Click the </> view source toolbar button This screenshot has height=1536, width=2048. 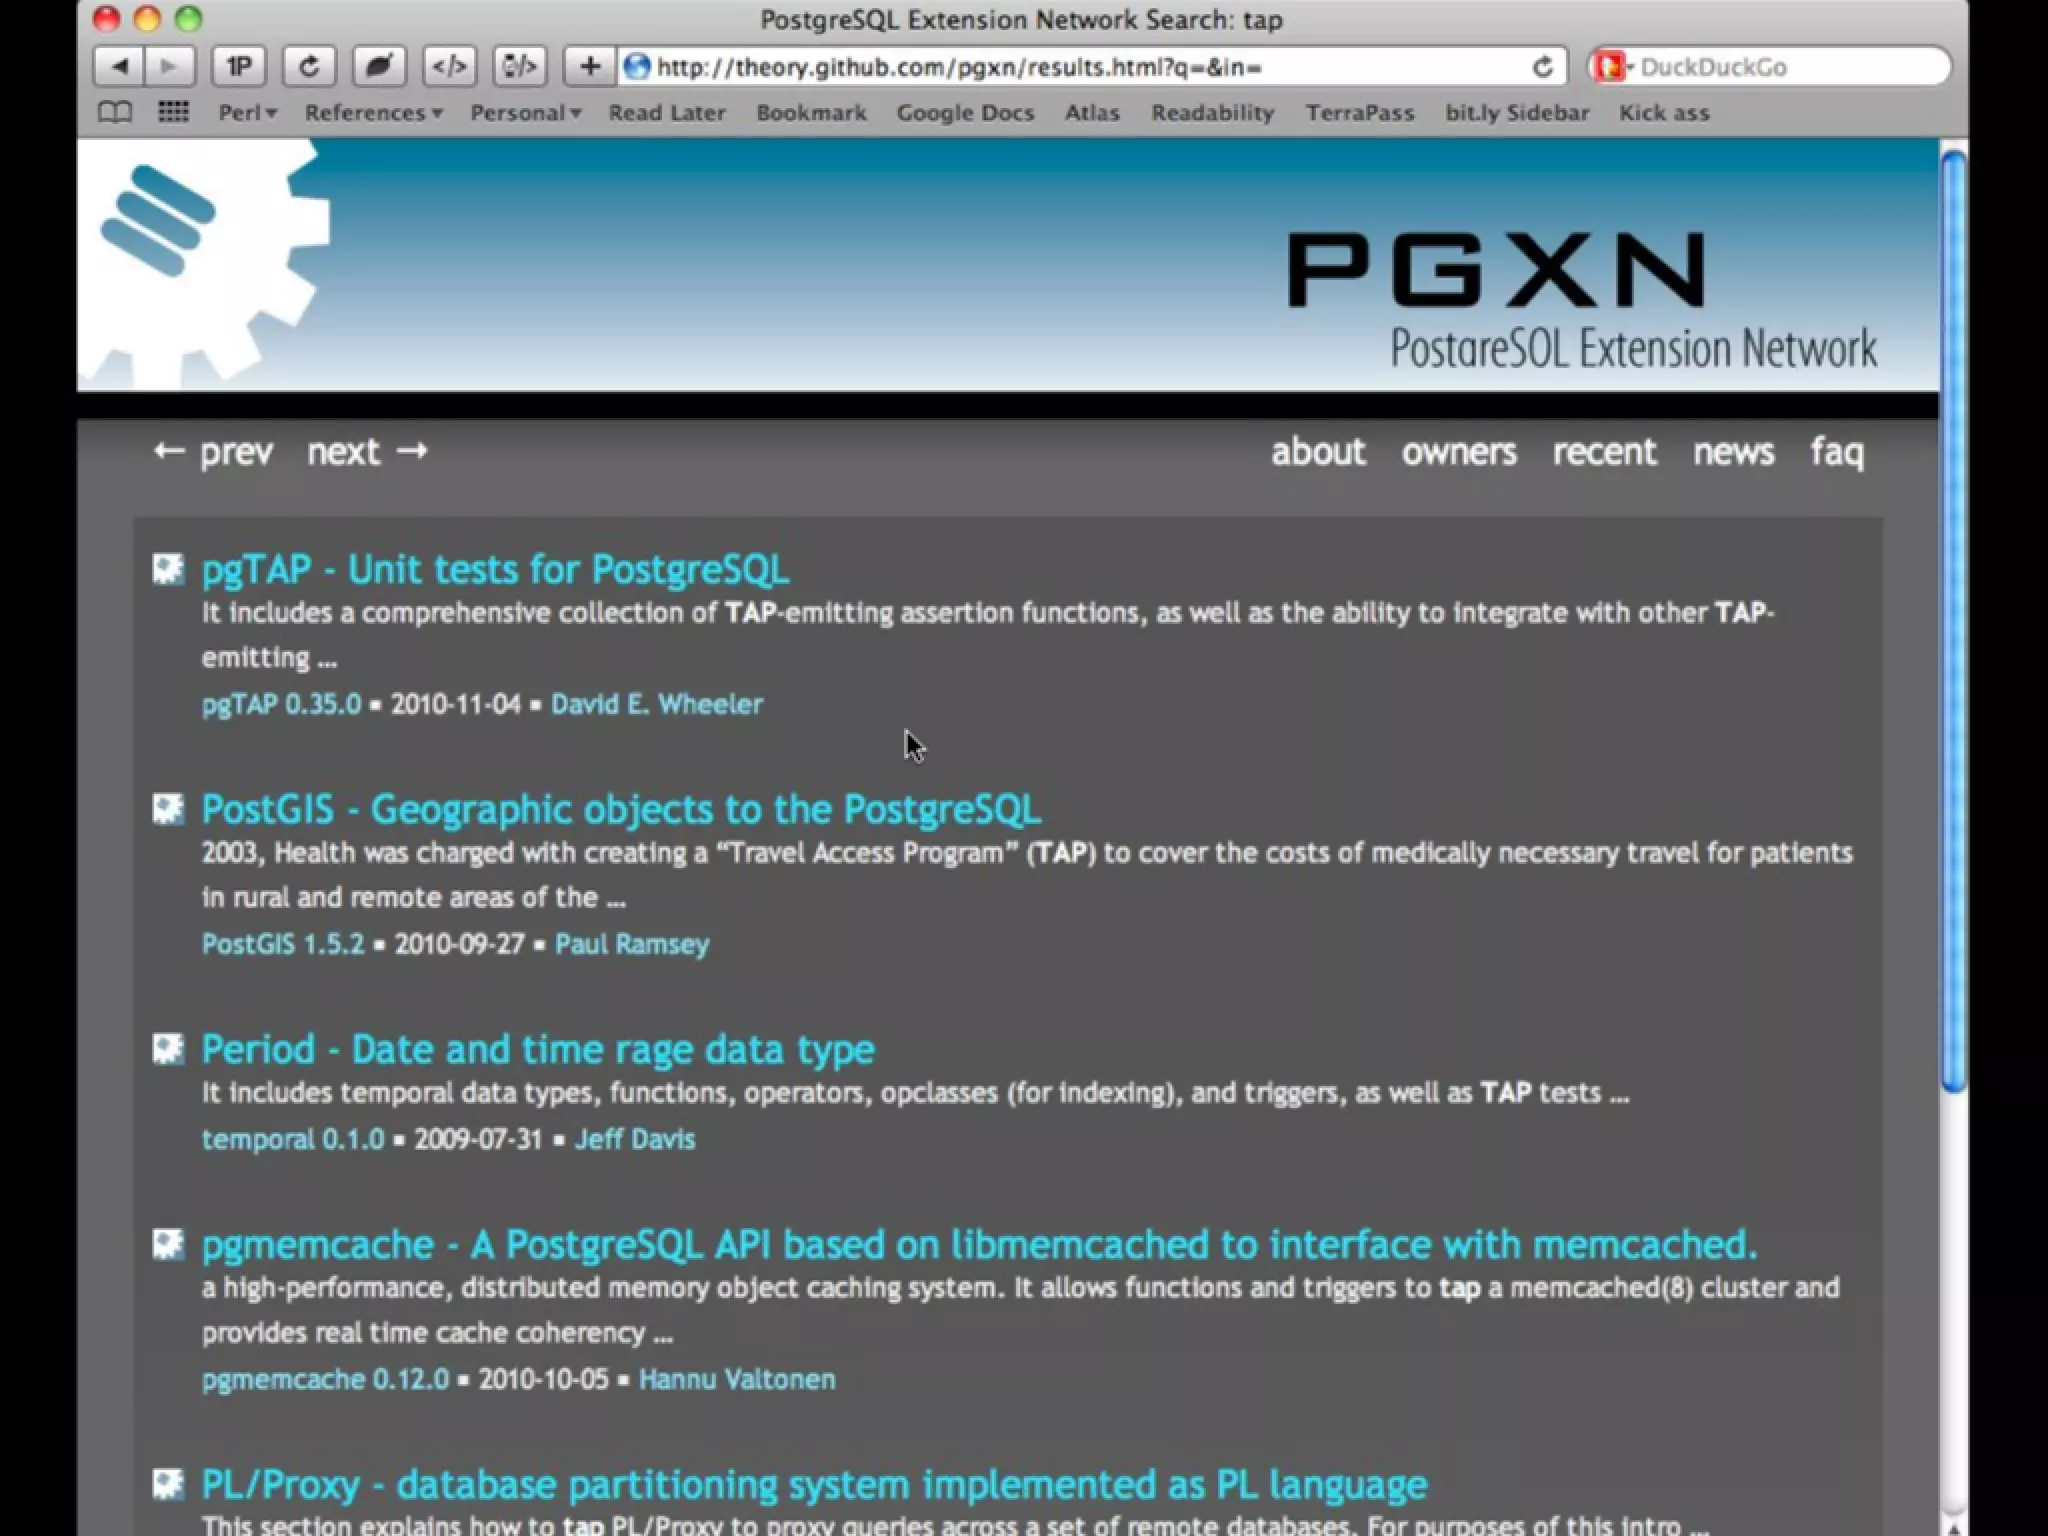(449, 67)
